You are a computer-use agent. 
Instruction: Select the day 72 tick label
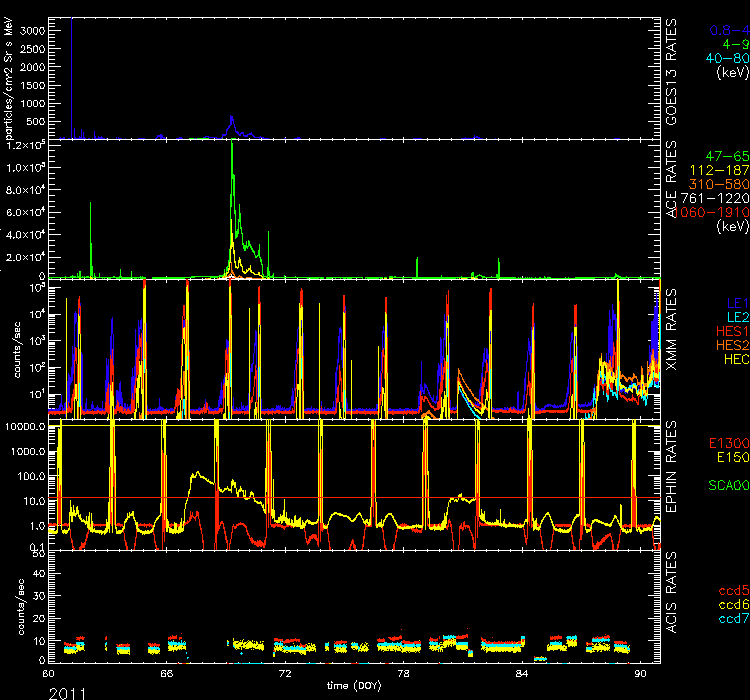tap(284, 674)
